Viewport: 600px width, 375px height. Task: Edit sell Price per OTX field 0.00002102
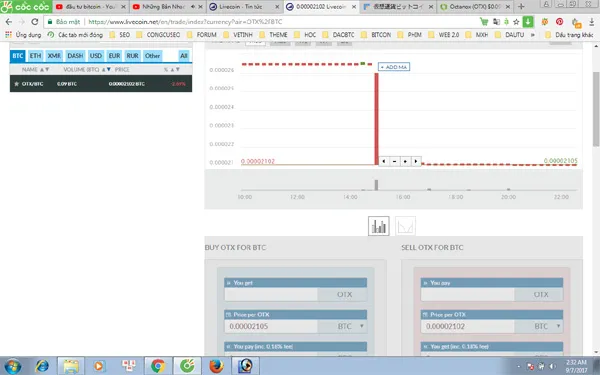point(468,326)
